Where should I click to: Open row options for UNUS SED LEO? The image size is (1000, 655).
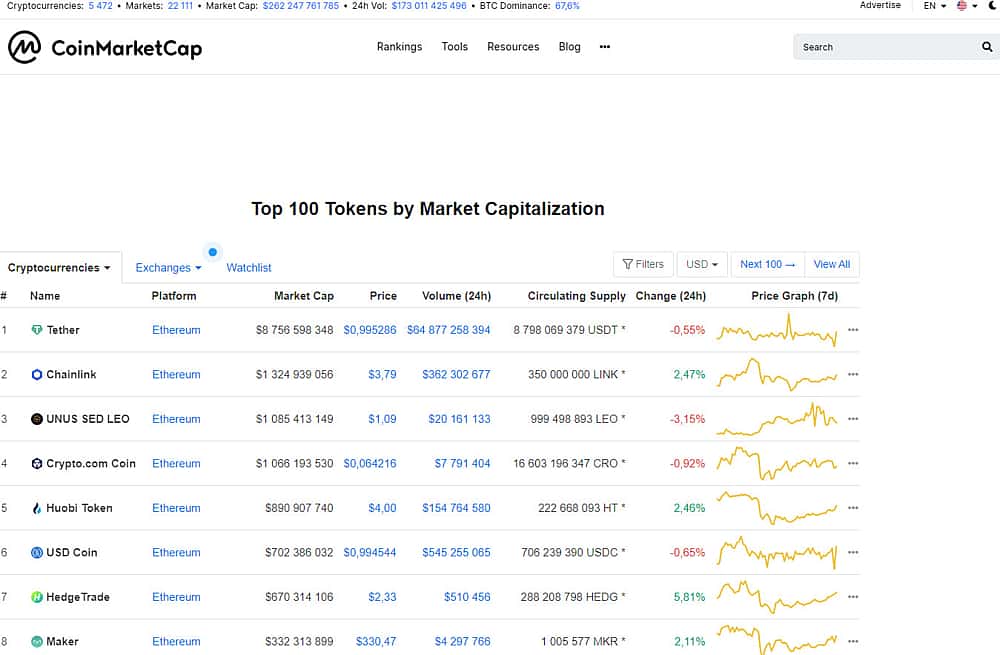(x=853, y=419)
